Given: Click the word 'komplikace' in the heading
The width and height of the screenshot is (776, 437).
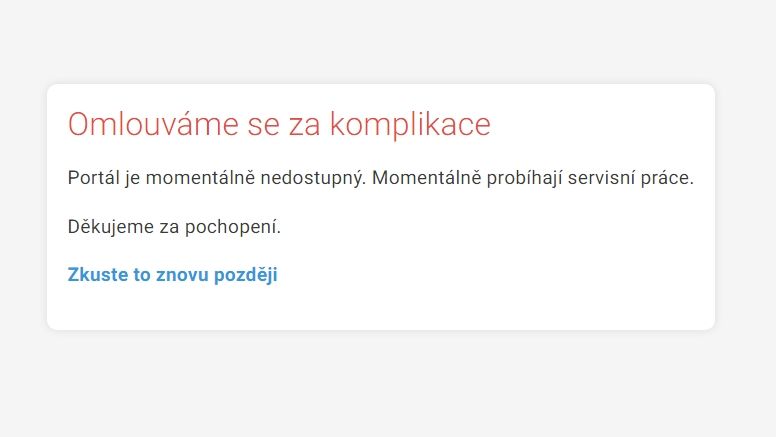Looking at the screenshot, I should 410,124.
